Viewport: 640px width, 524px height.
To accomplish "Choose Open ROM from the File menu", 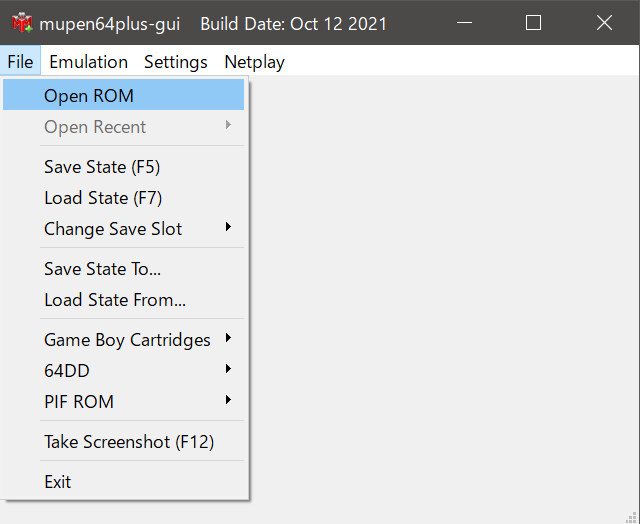I will pyautogui.click(x=124, y=95).
